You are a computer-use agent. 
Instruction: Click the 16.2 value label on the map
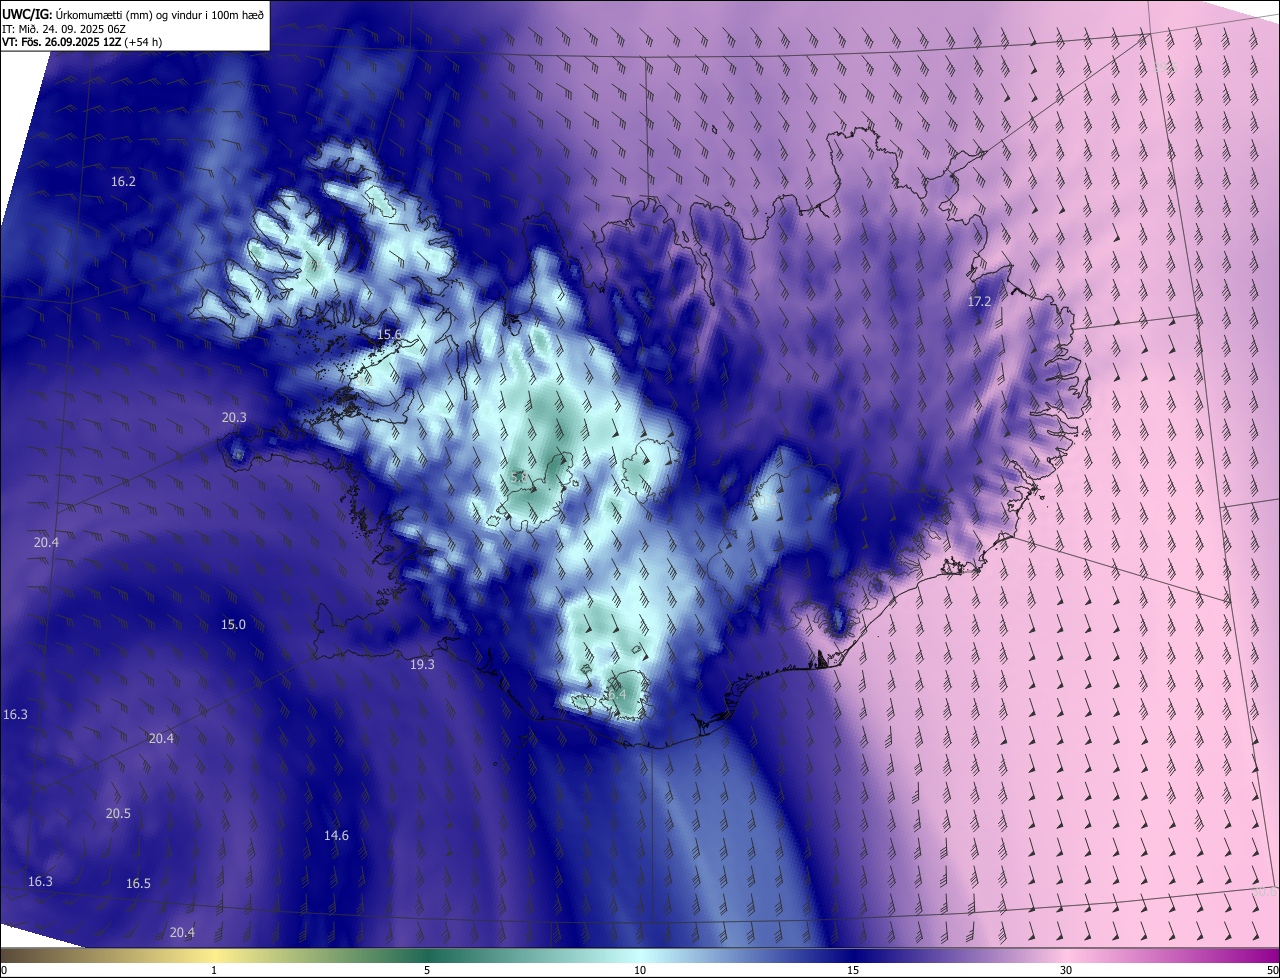click(123, 181)
